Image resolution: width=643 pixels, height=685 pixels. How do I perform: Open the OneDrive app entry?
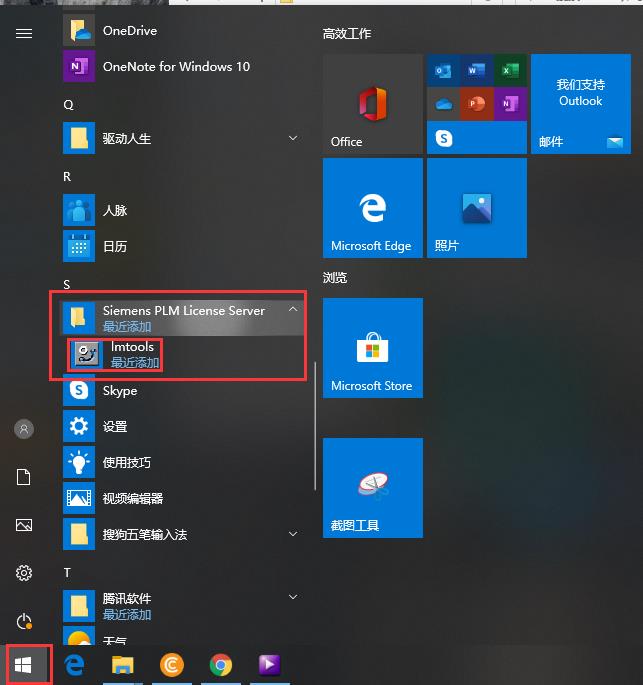(x=183, y=31)
